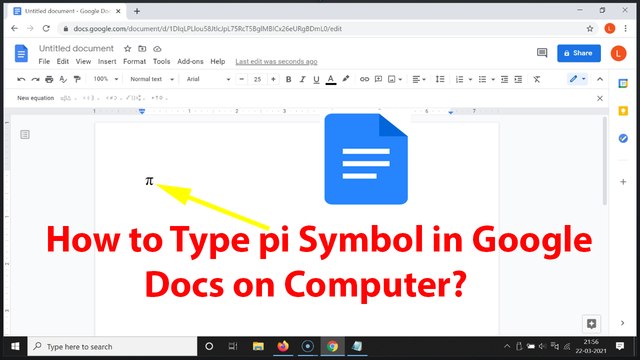The image size is (640, 360).
Task: Open text alignment dropdown
Action: tap(419, 79)
